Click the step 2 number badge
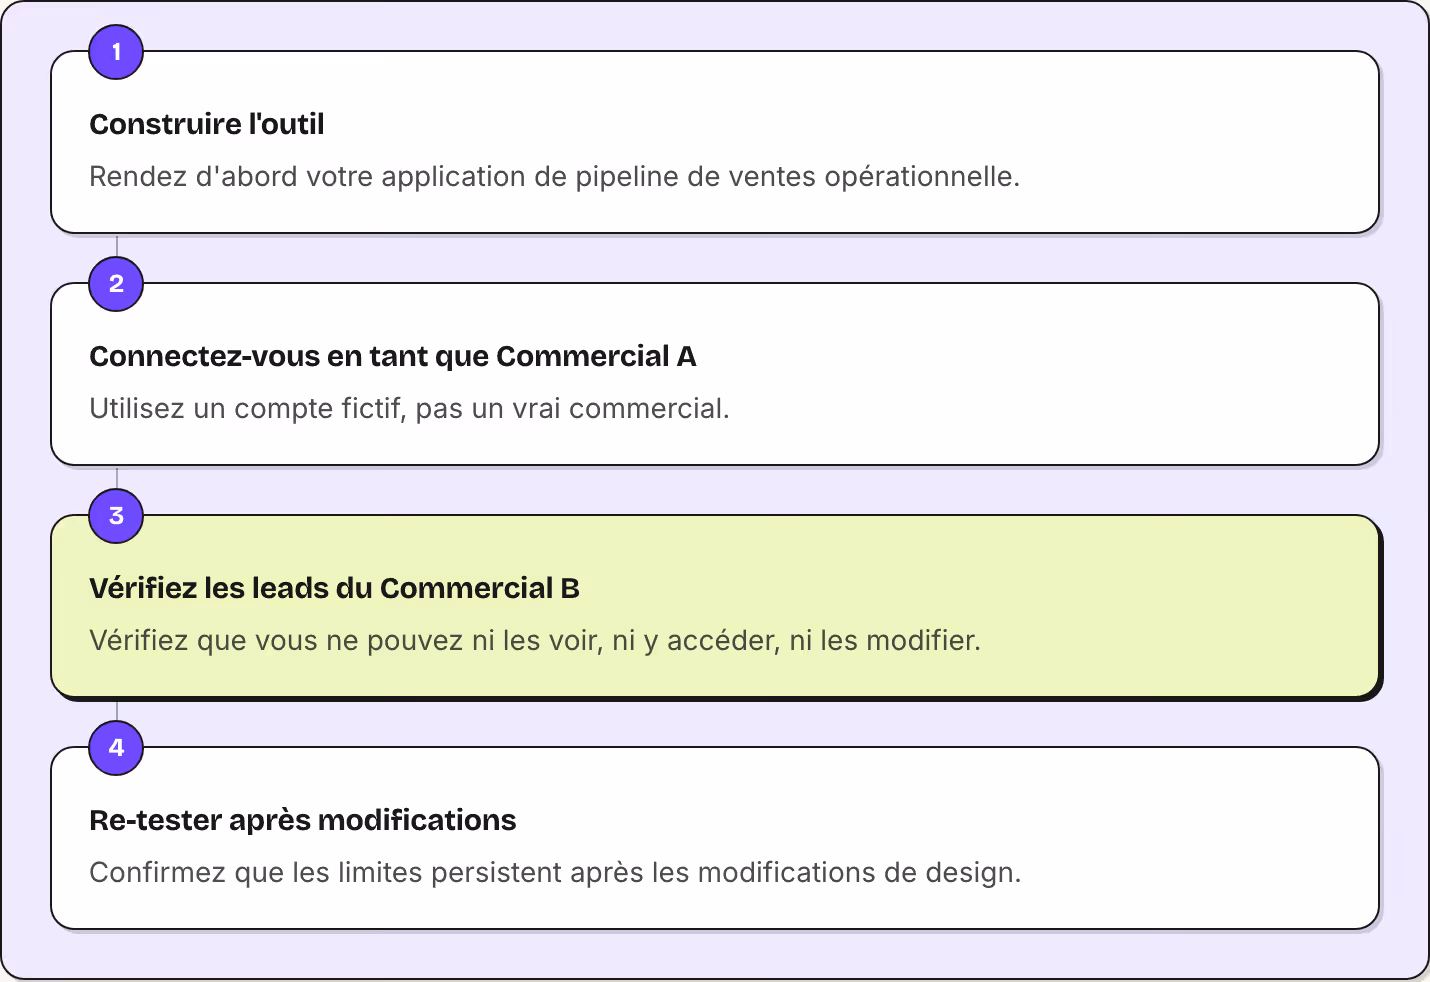Image resolution: width=1430 pixels, height=982 pixels. tap(116, 284)
